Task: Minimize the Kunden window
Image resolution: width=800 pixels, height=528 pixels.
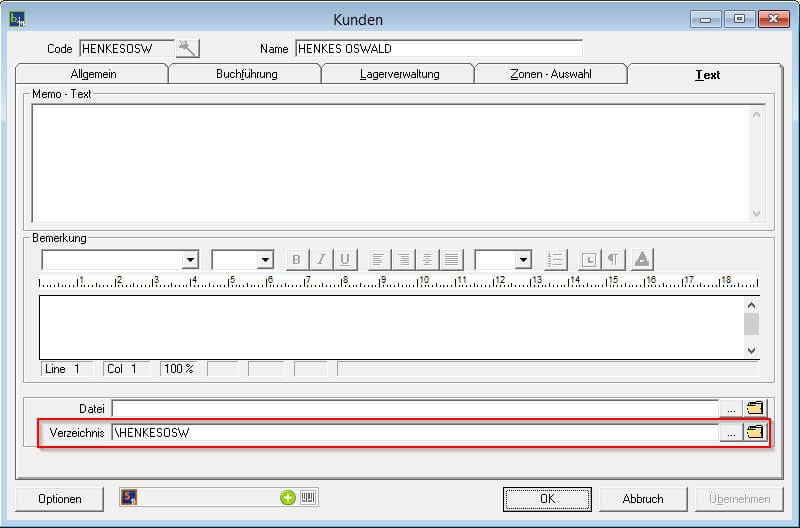Action: pyautogui.click(x=706, y=19)
